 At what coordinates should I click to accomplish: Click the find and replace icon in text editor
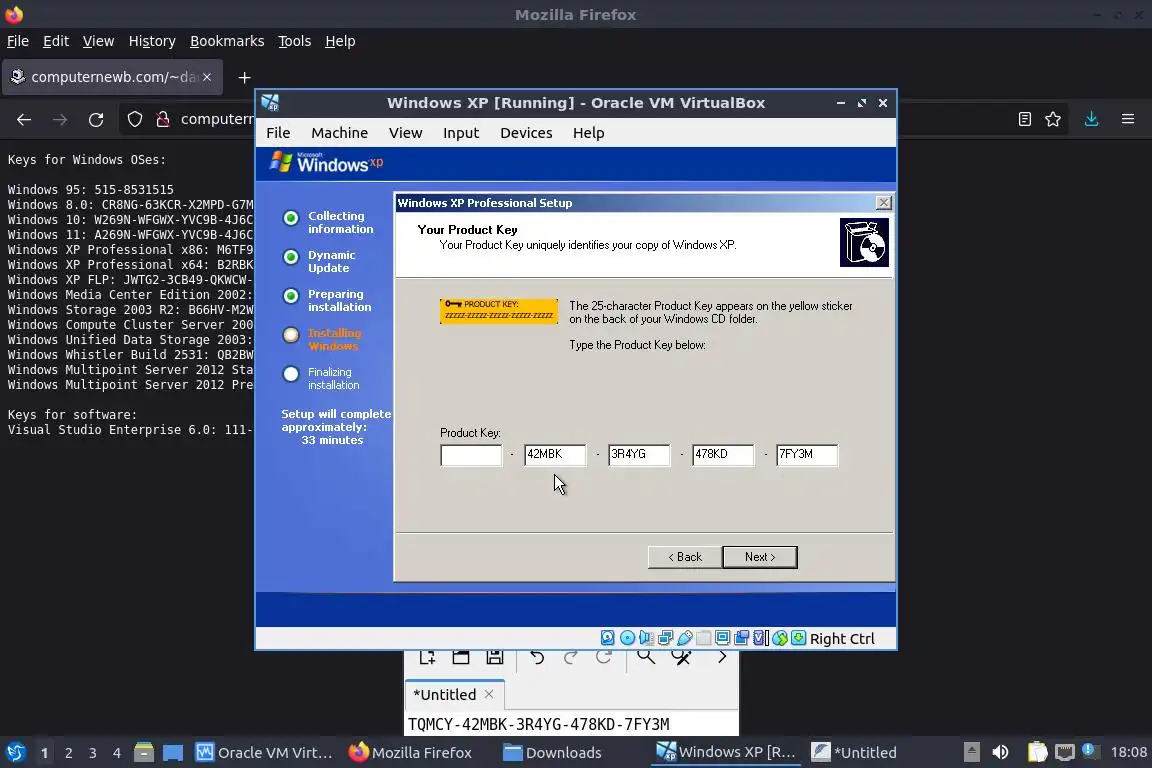682,657
